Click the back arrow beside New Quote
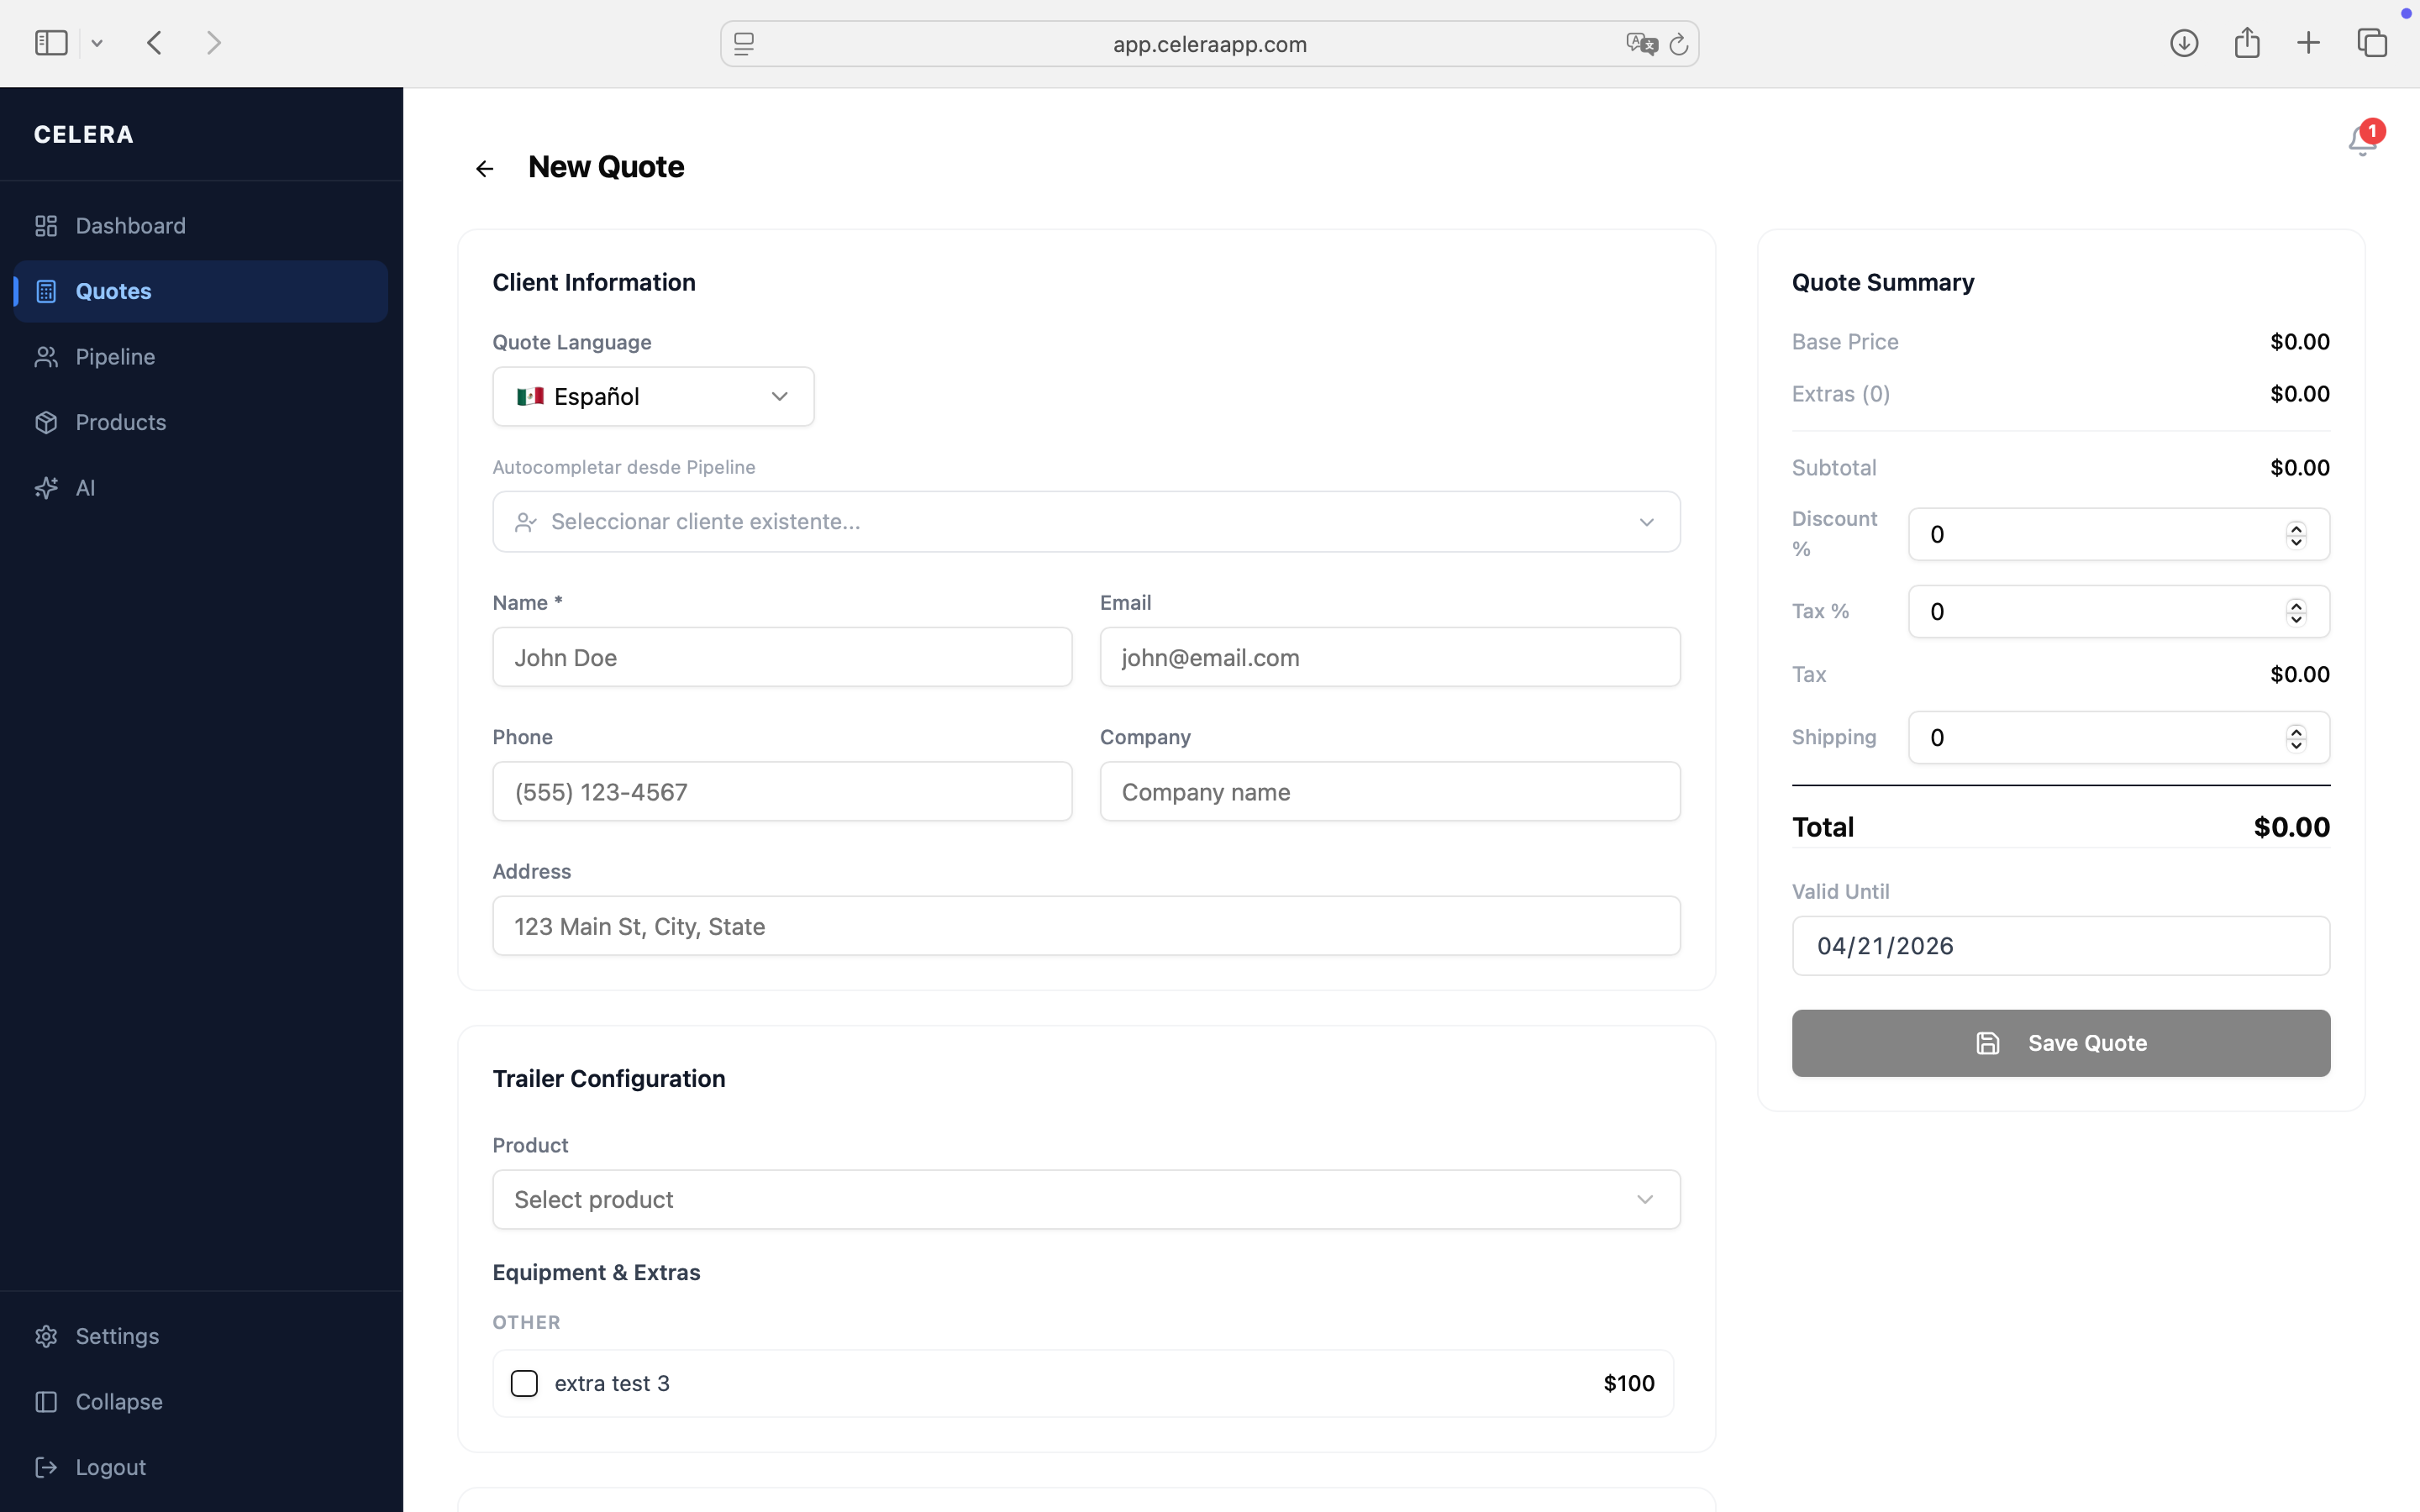 tap(485, 169)
